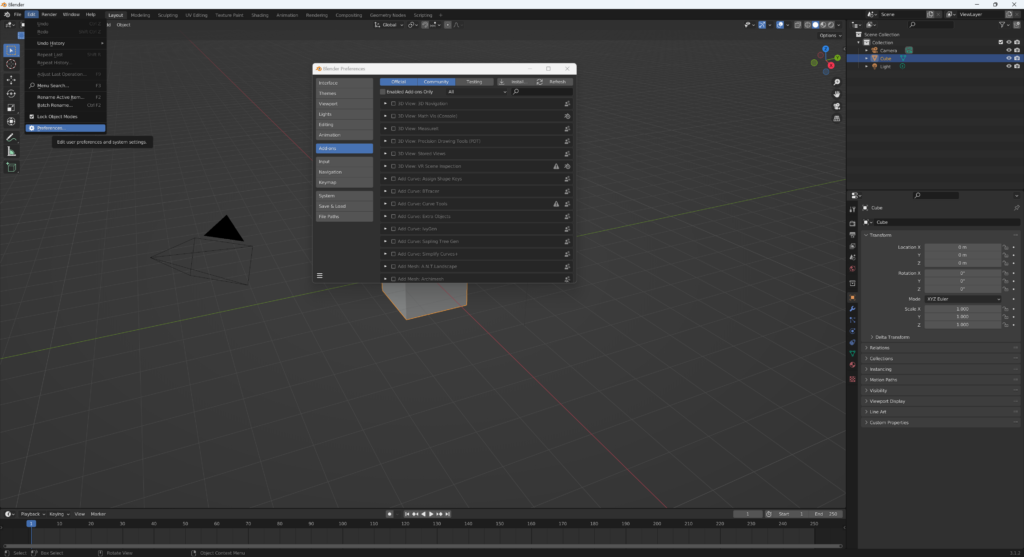Open the rotation Mode XYZ Euler dropdown

pos(963,299)
